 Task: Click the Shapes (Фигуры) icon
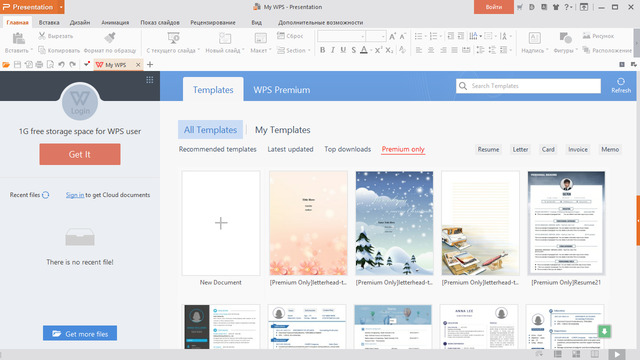[565, 38]
